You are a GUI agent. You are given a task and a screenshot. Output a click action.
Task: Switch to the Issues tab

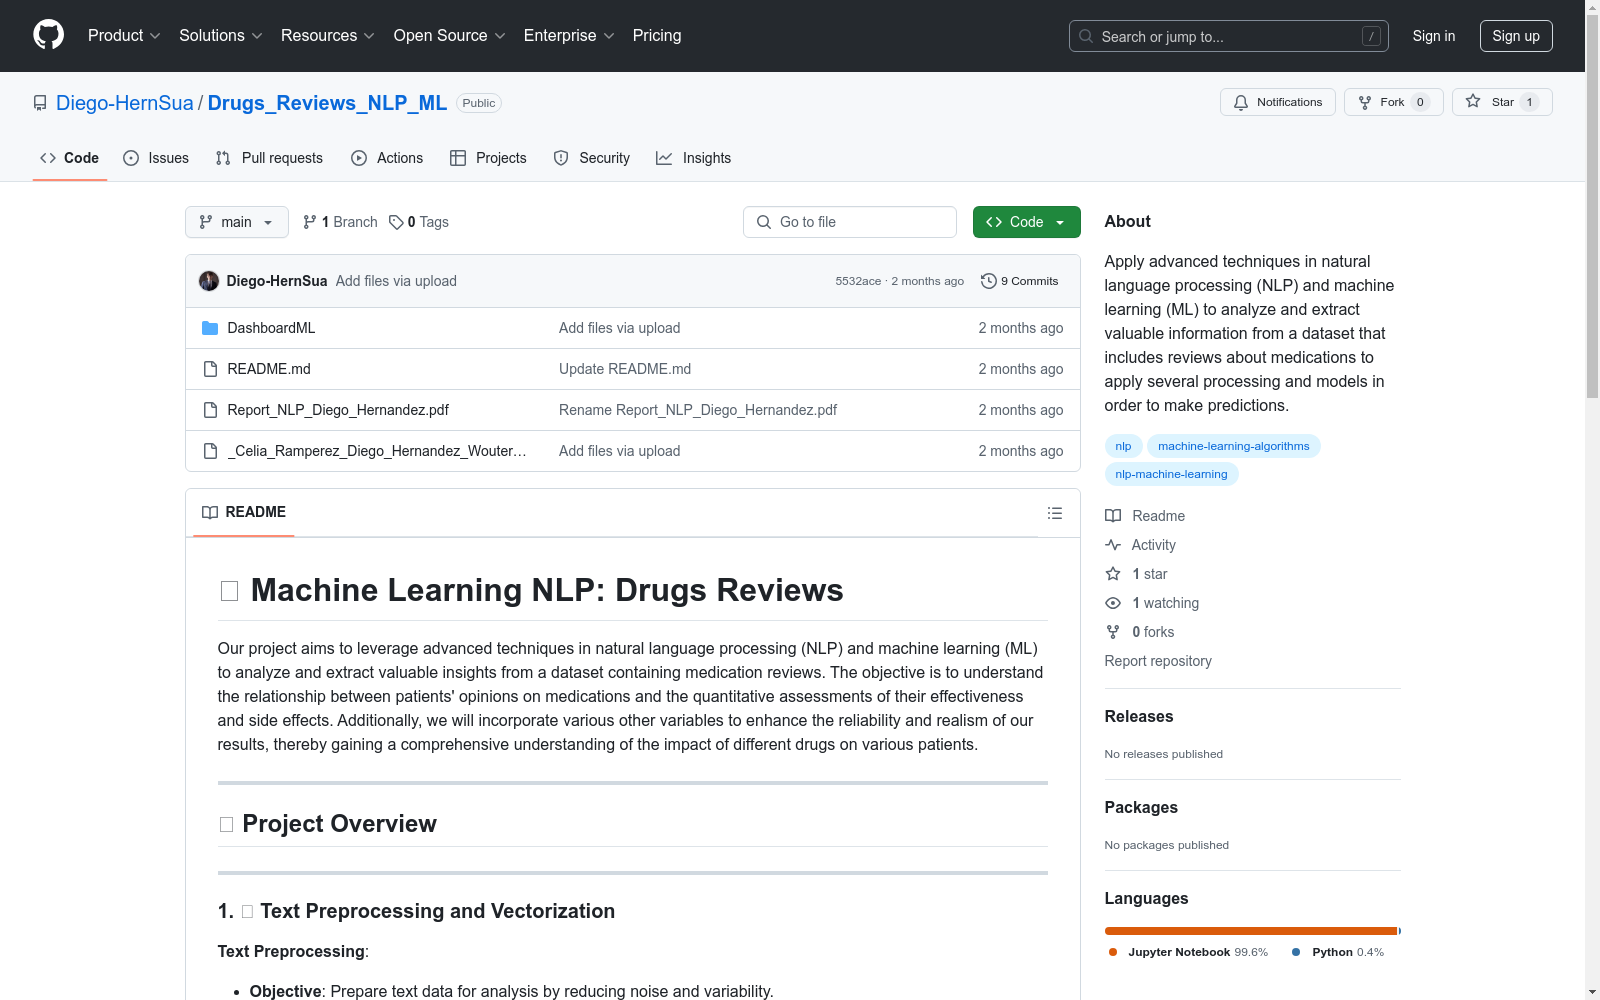coord(156,158)
